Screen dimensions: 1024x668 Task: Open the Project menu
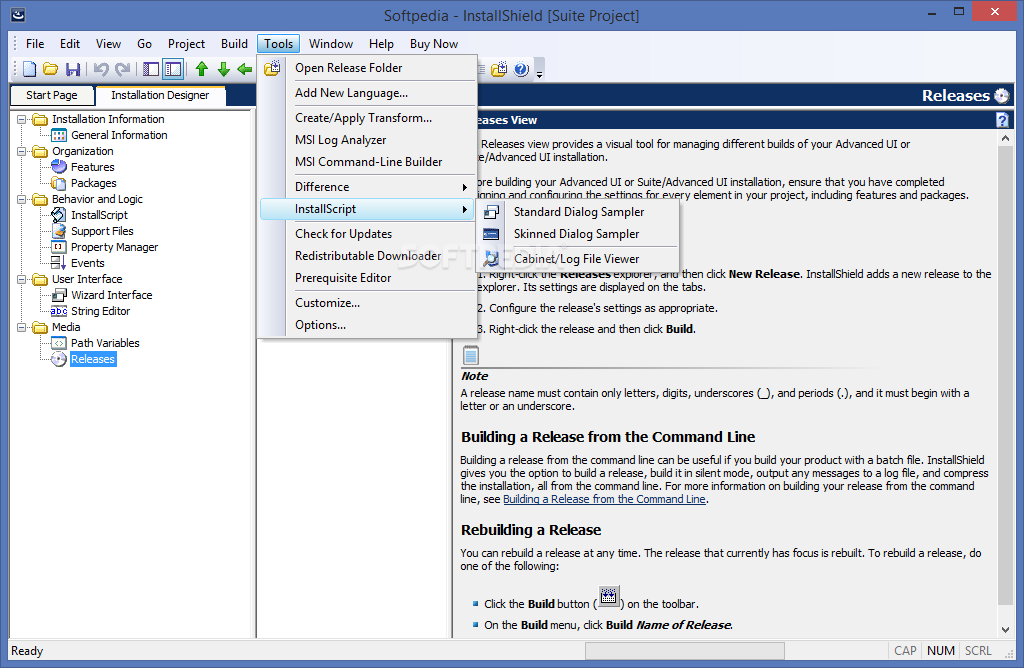(x=186, y=44)
